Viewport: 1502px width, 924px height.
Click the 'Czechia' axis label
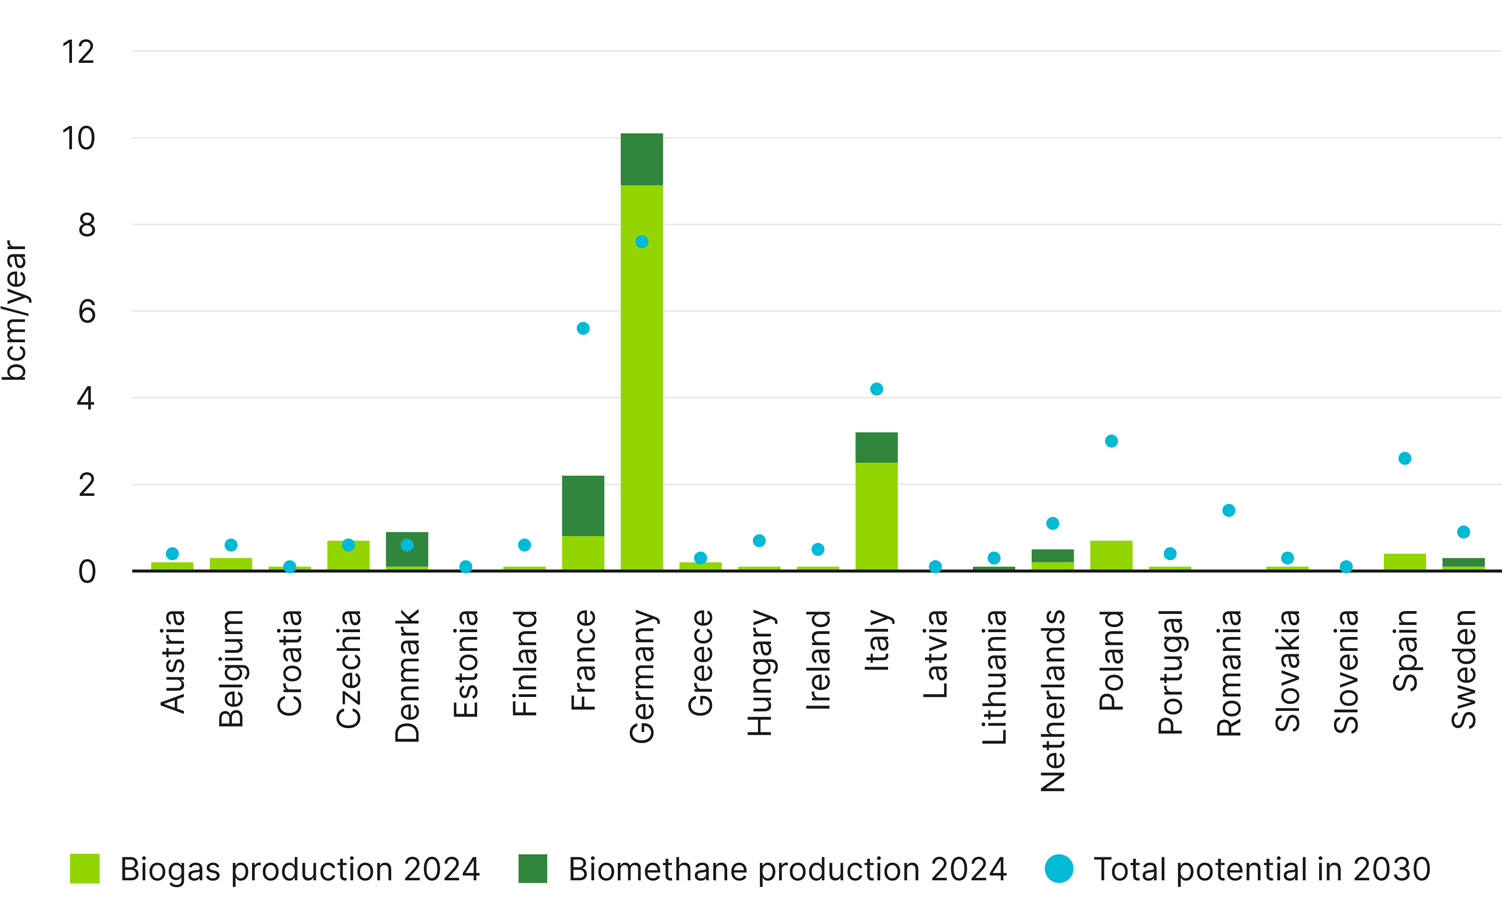[348, 669]
